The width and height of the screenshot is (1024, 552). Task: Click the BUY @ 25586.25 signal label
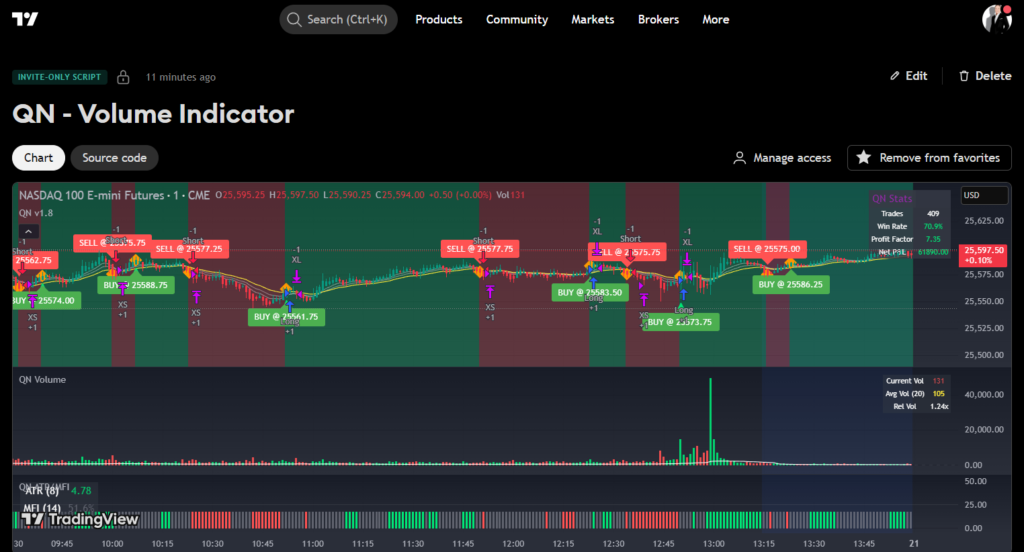click(790, 284)
